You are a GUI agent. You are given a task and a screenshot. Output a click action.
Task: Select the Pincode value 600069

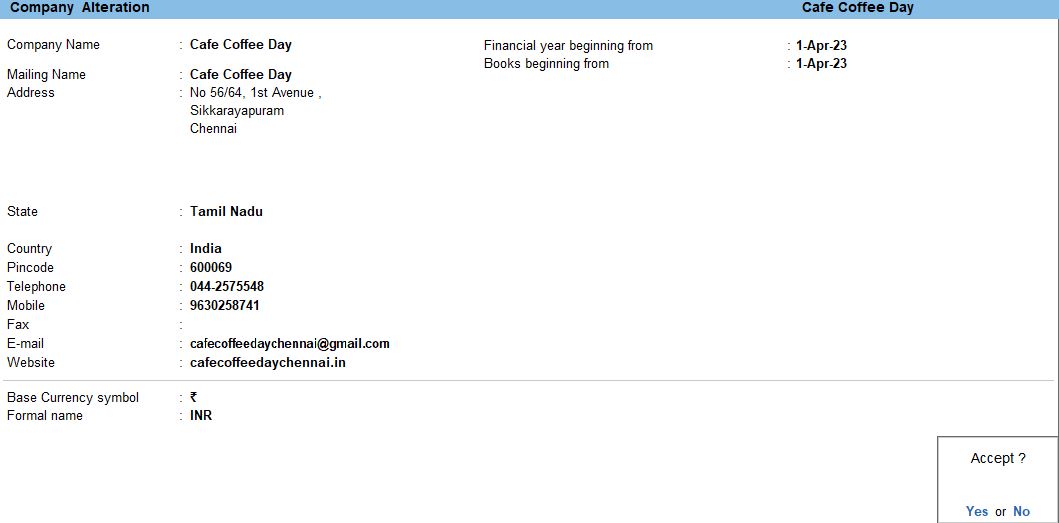pyautogui.click(x=211, y=268)
